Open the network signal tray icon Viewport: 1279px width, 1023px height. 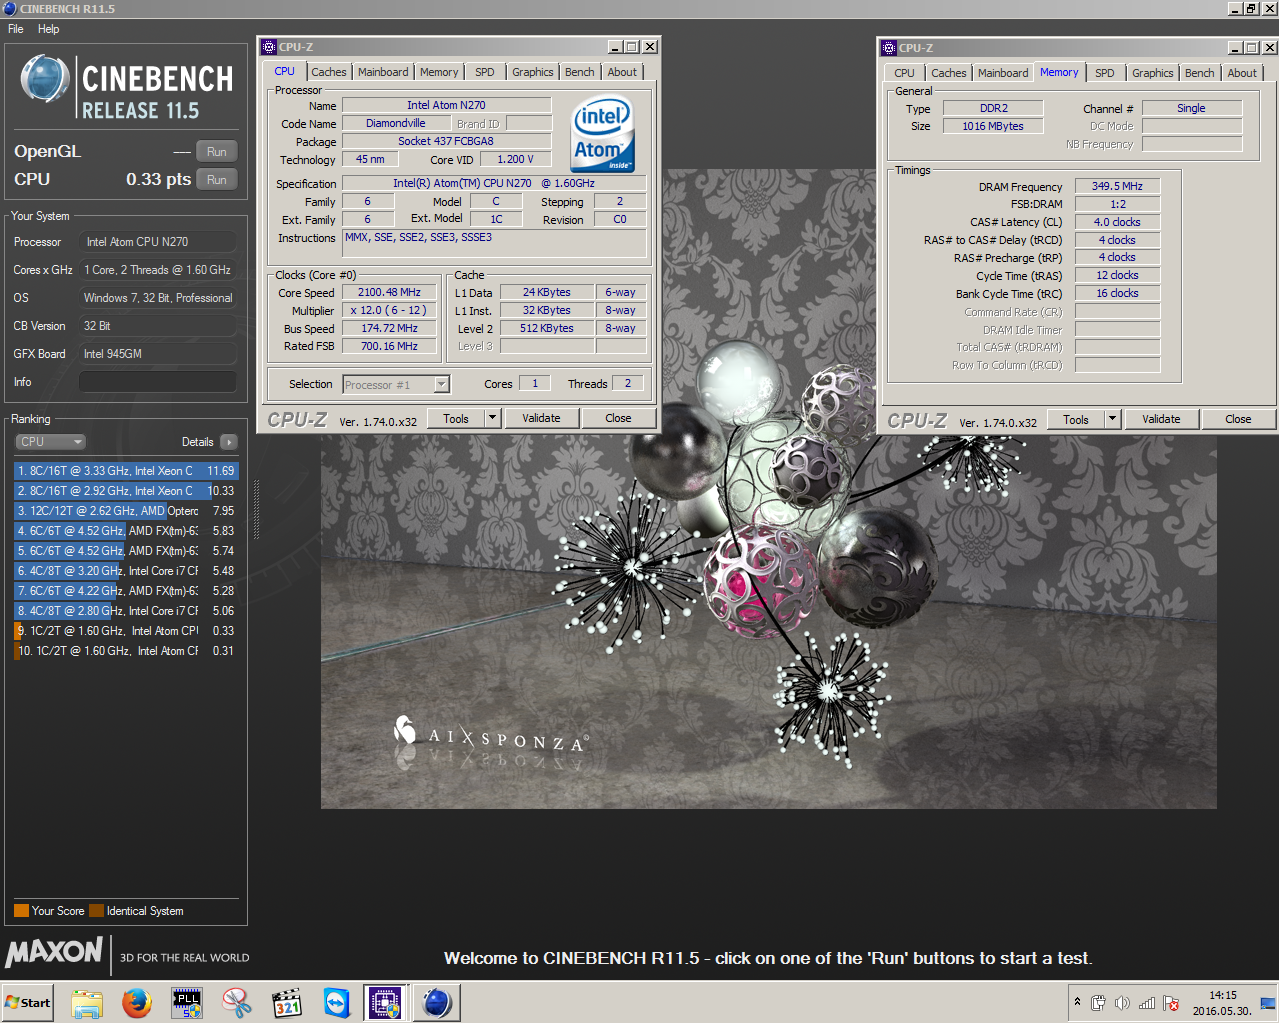click(1146, 1003)
